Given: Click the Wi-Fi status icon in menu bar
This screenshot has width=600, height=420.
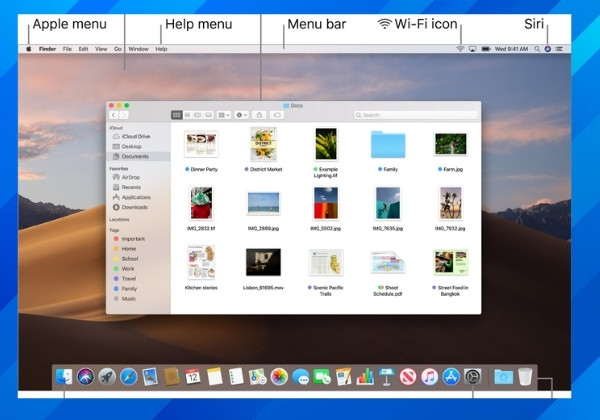Looking at the screenshot, I should [460, 49].
